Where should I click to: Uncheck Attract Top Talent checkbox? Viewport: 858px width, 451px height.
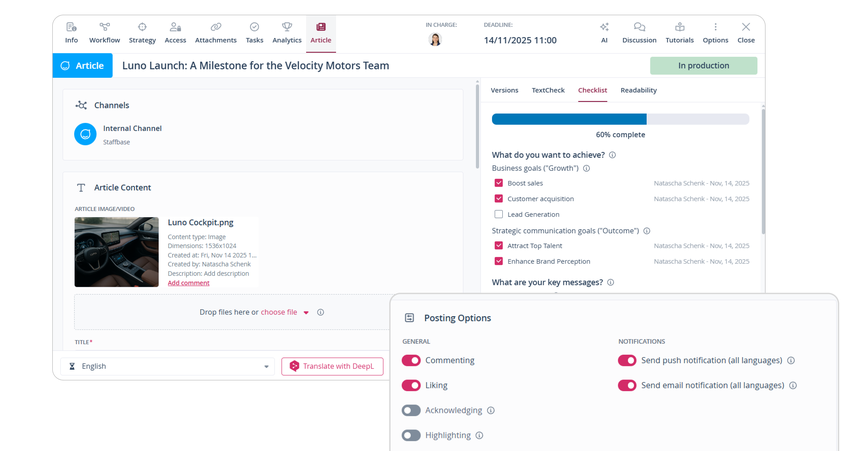(x=498, y=246)
